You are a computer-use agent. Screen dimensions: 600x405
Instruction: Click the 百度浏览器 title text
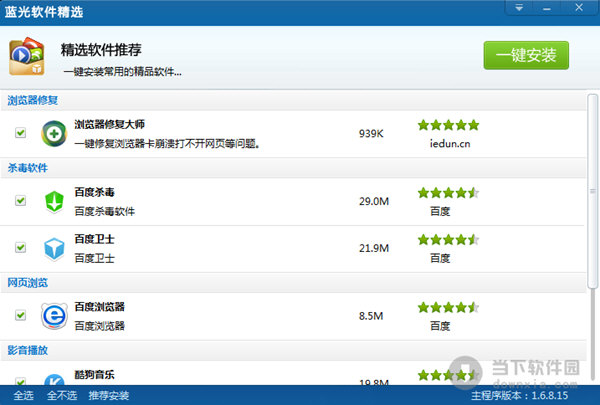pos(99,307)
